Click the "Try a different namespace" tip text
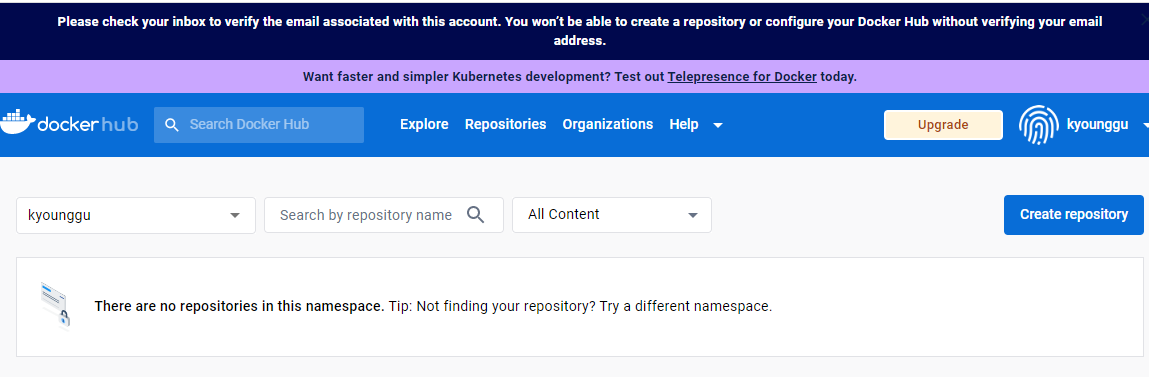 (x=686, y=306)
